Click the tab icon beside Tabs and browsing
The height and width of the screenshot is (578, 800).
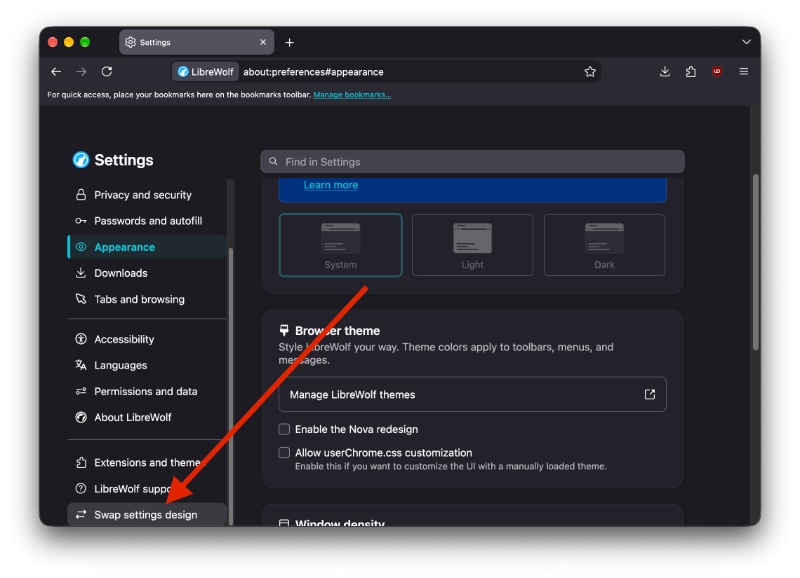pos(81,298)
